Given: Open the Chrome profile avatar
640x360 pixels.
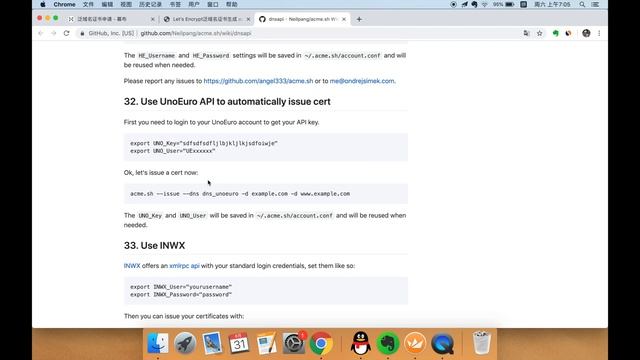Looking at the screenshot, I should tap(586, 33).
